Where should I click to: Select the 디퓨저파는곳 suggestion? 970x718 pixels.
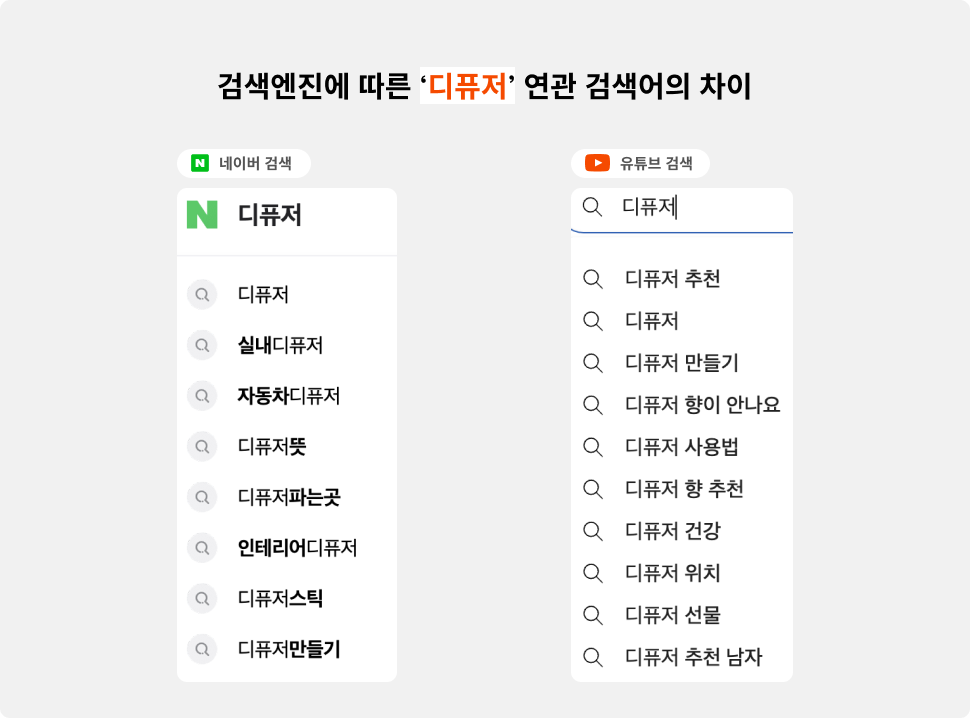coord(290,497)
